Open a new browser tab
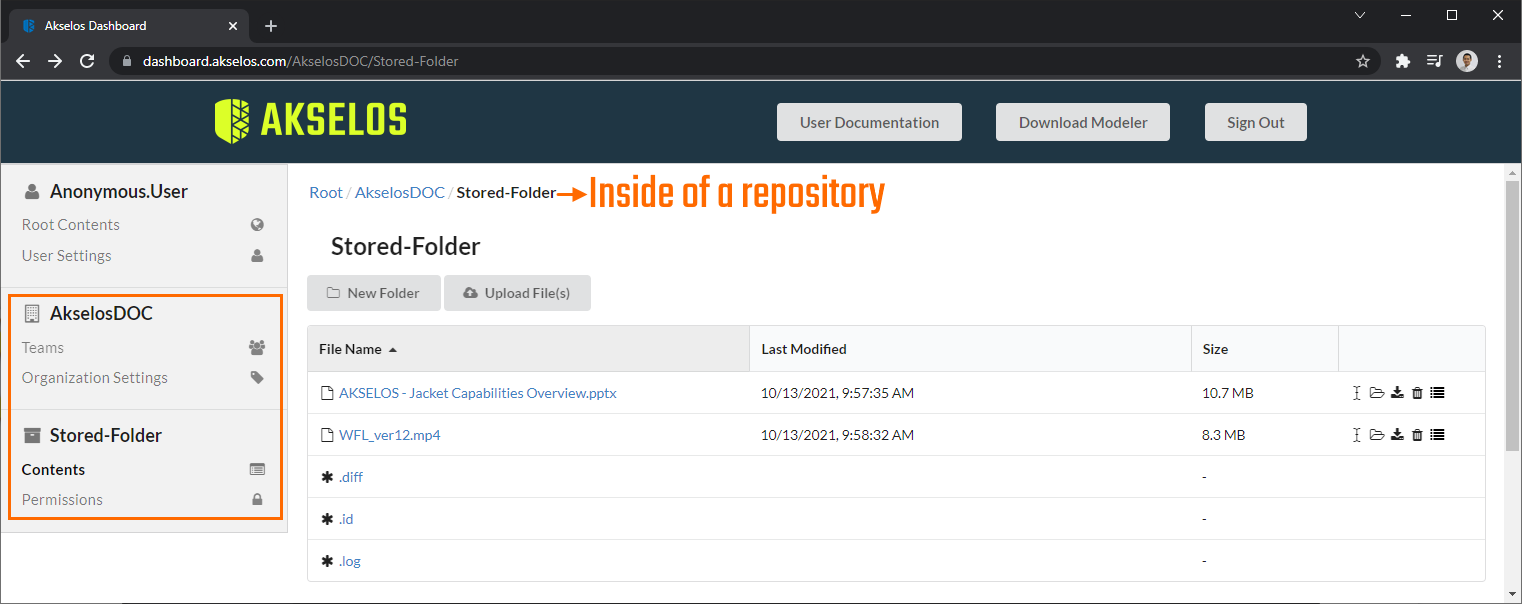Viewport: 1522px width, 604px height. click(270, 26)
